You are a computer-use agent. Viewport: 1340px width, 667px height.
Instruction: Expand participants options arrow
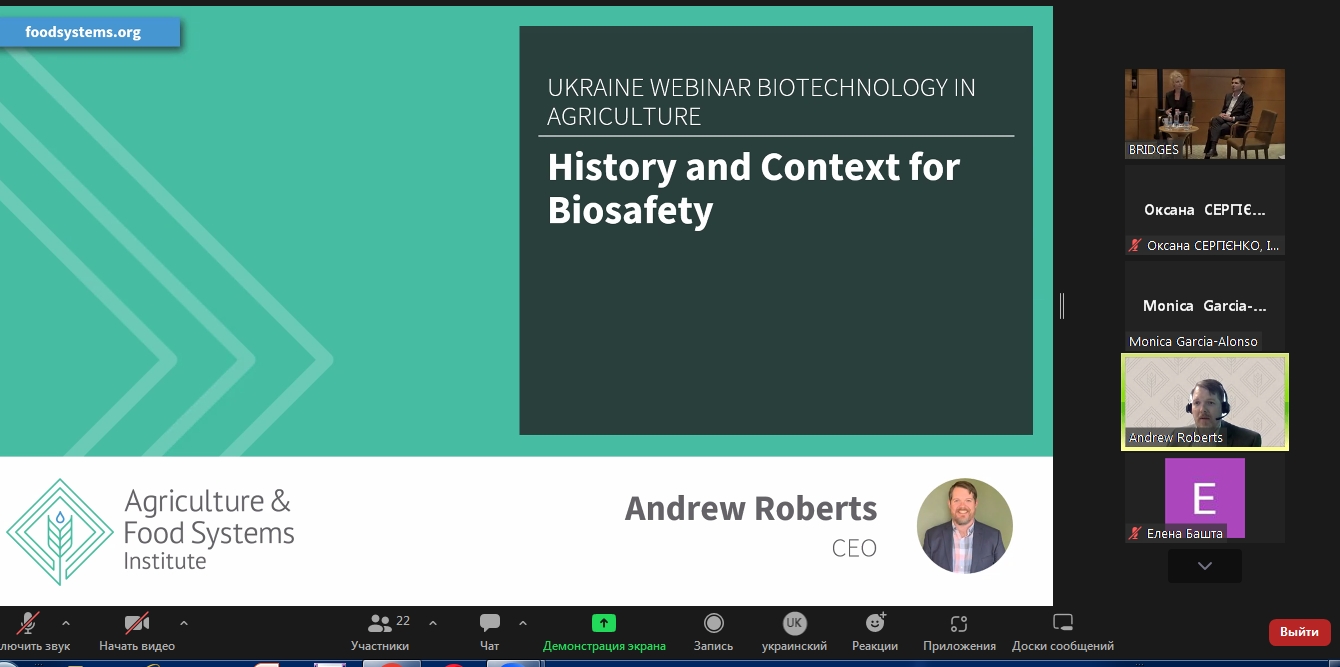coord(433,623)
